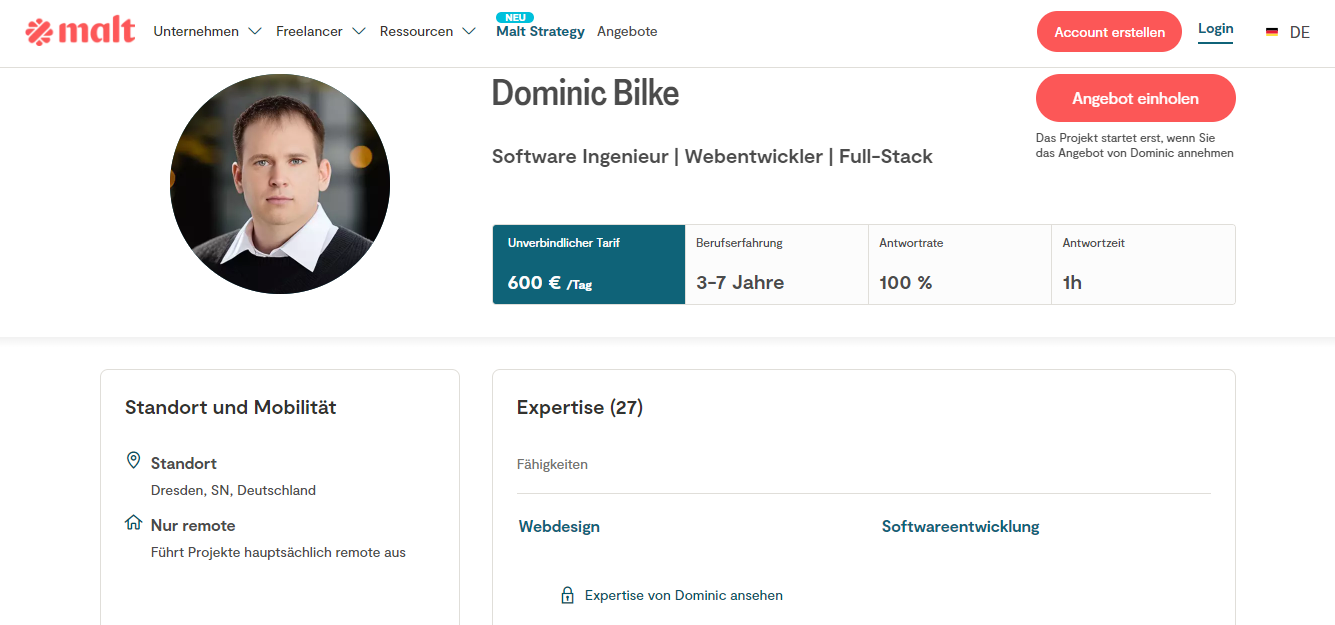This screenshot has width=1335, height=625.
Task: Click Dominic Bilke's profile photo
Action: pos(280,184)
